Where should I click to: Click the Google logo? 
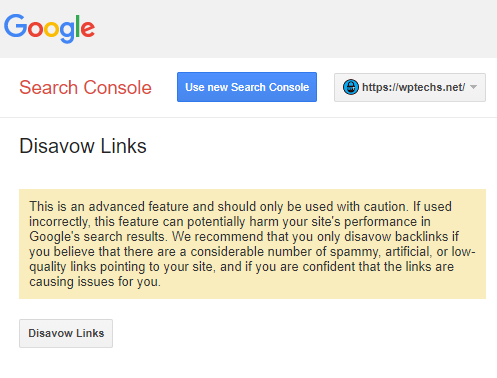click(49, 28)
